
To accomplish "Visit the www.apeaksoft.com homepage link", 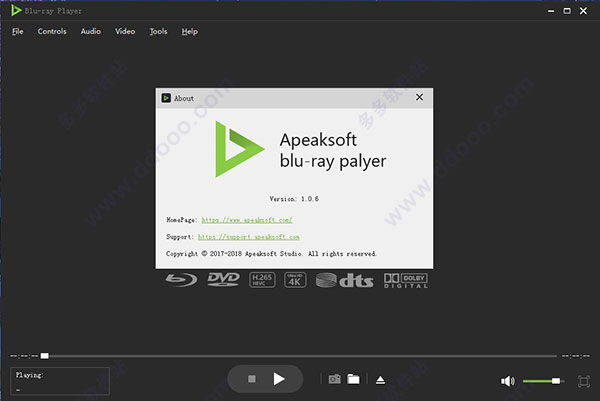I will coord(246,218).
